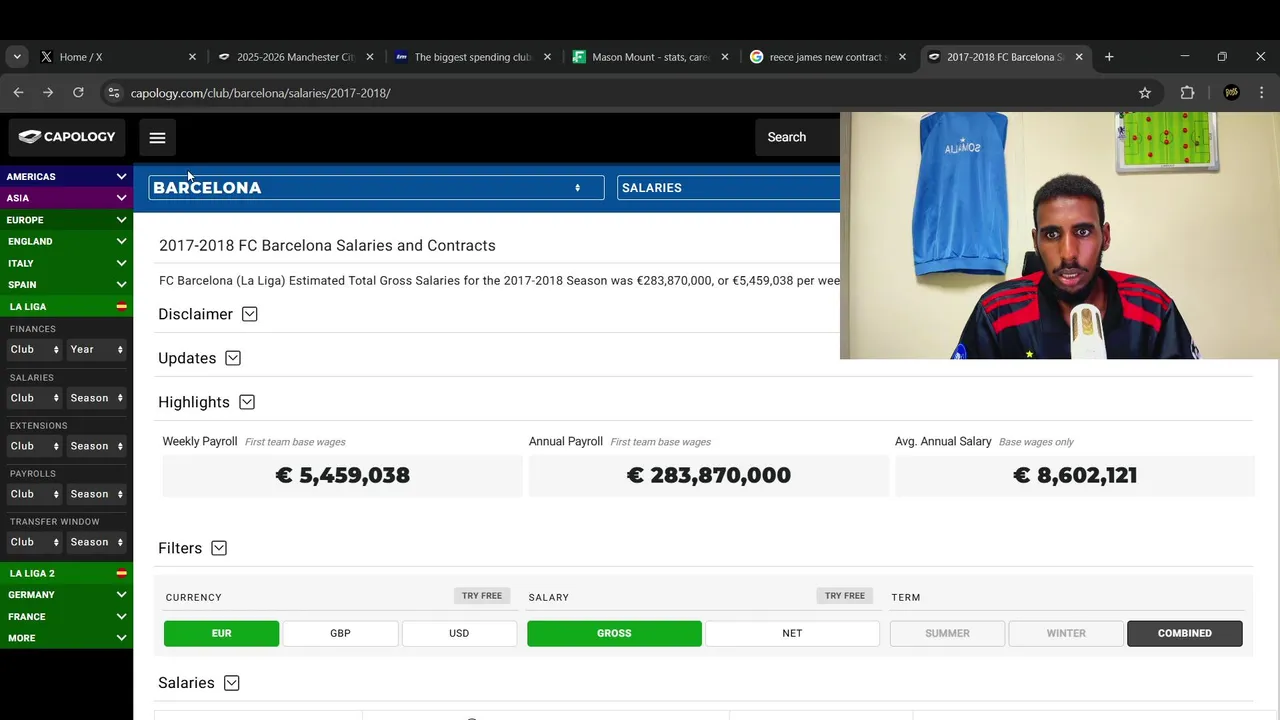
Task: Click the address bar URL
Action: coord(260,93)
